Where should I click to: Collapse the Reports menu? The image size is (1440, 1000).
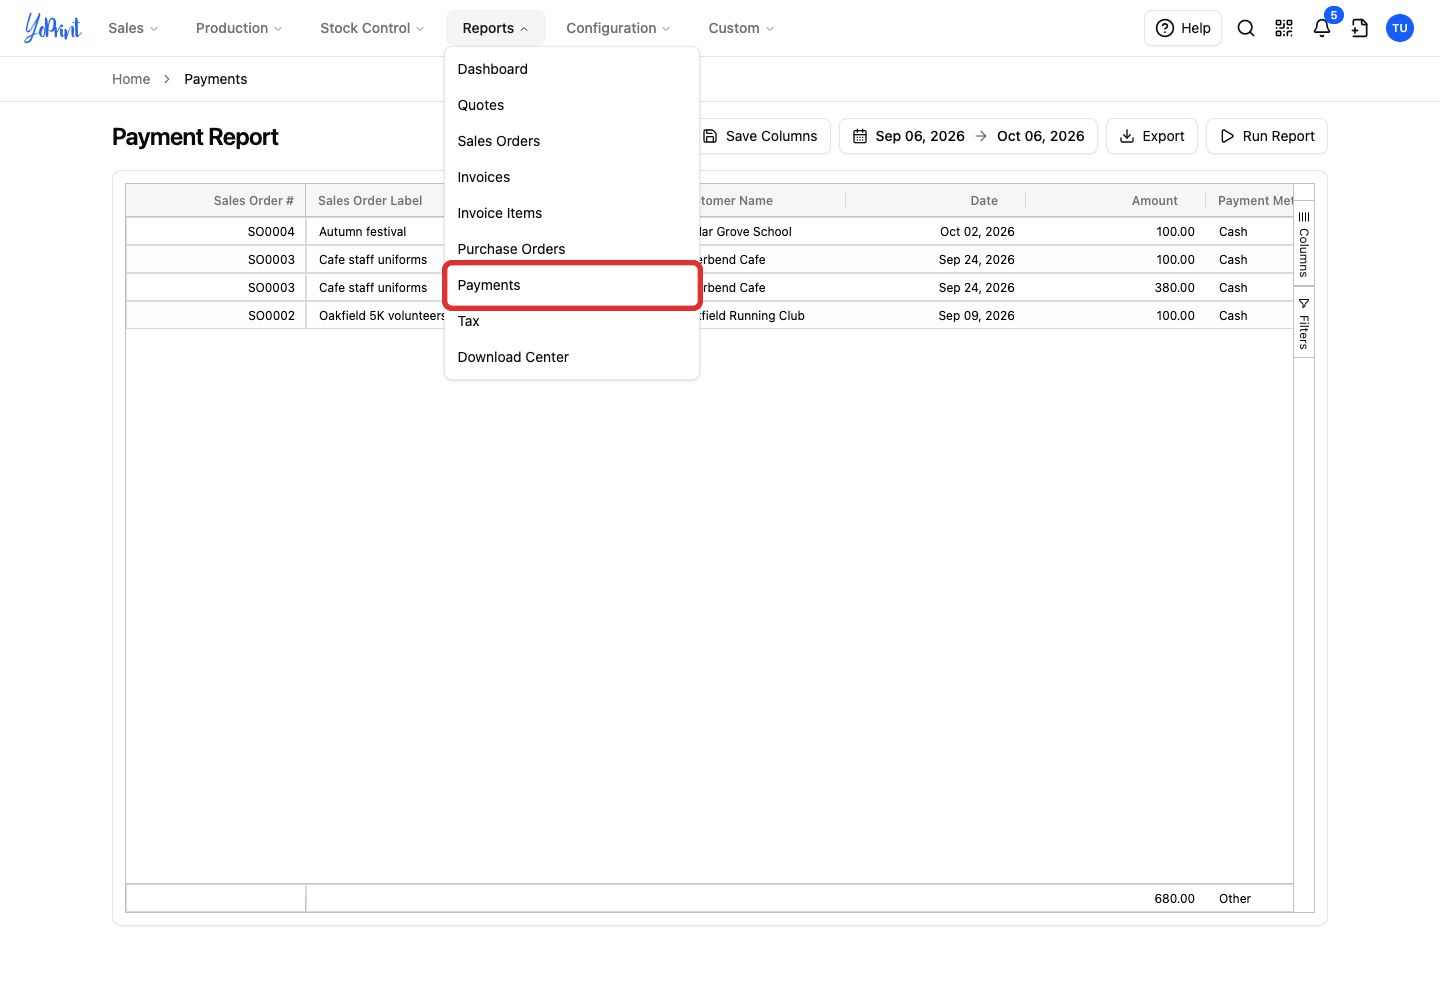pyautogui.click(x=495, y=28)
